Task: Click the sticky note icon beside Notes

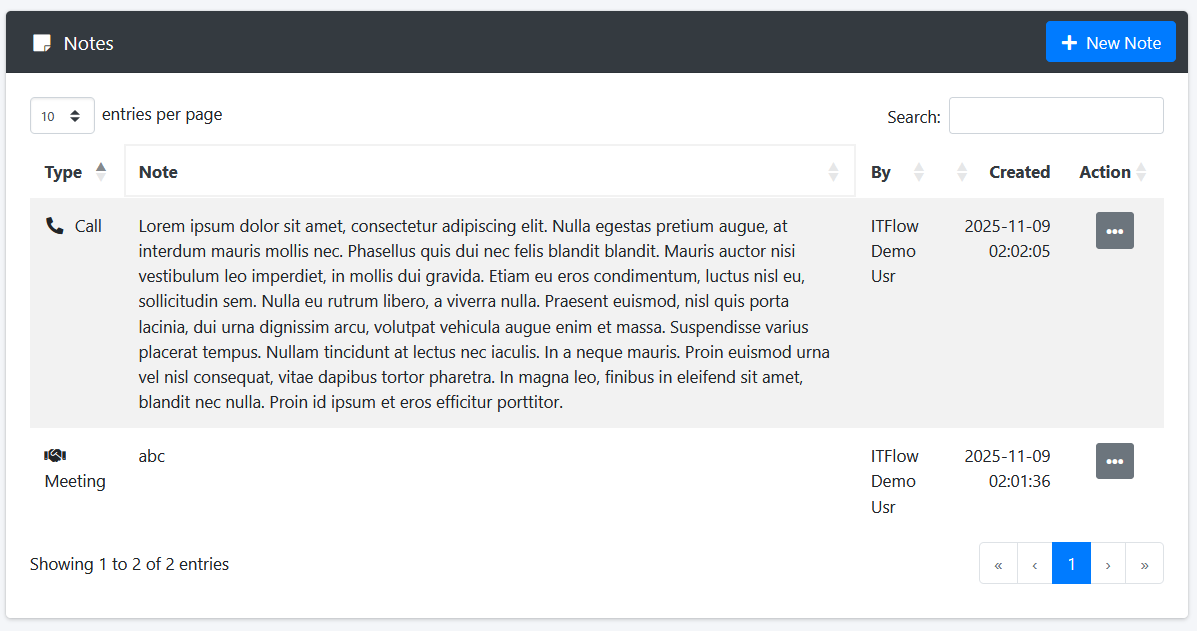Action: click(x=42, y=43)
